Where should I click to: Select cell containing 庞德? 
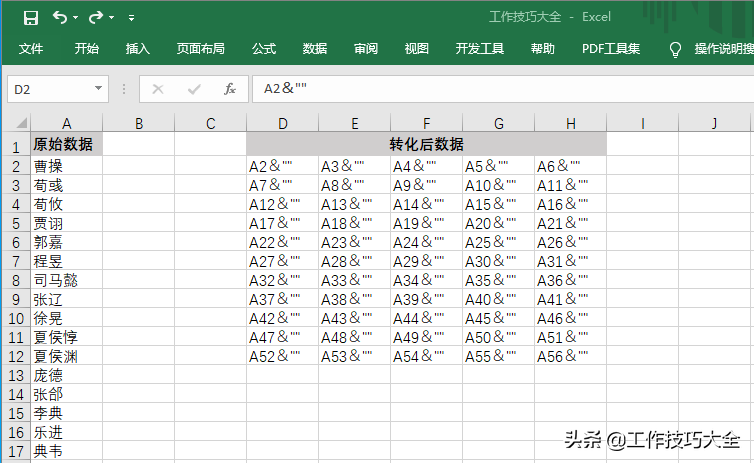[66, 375]
